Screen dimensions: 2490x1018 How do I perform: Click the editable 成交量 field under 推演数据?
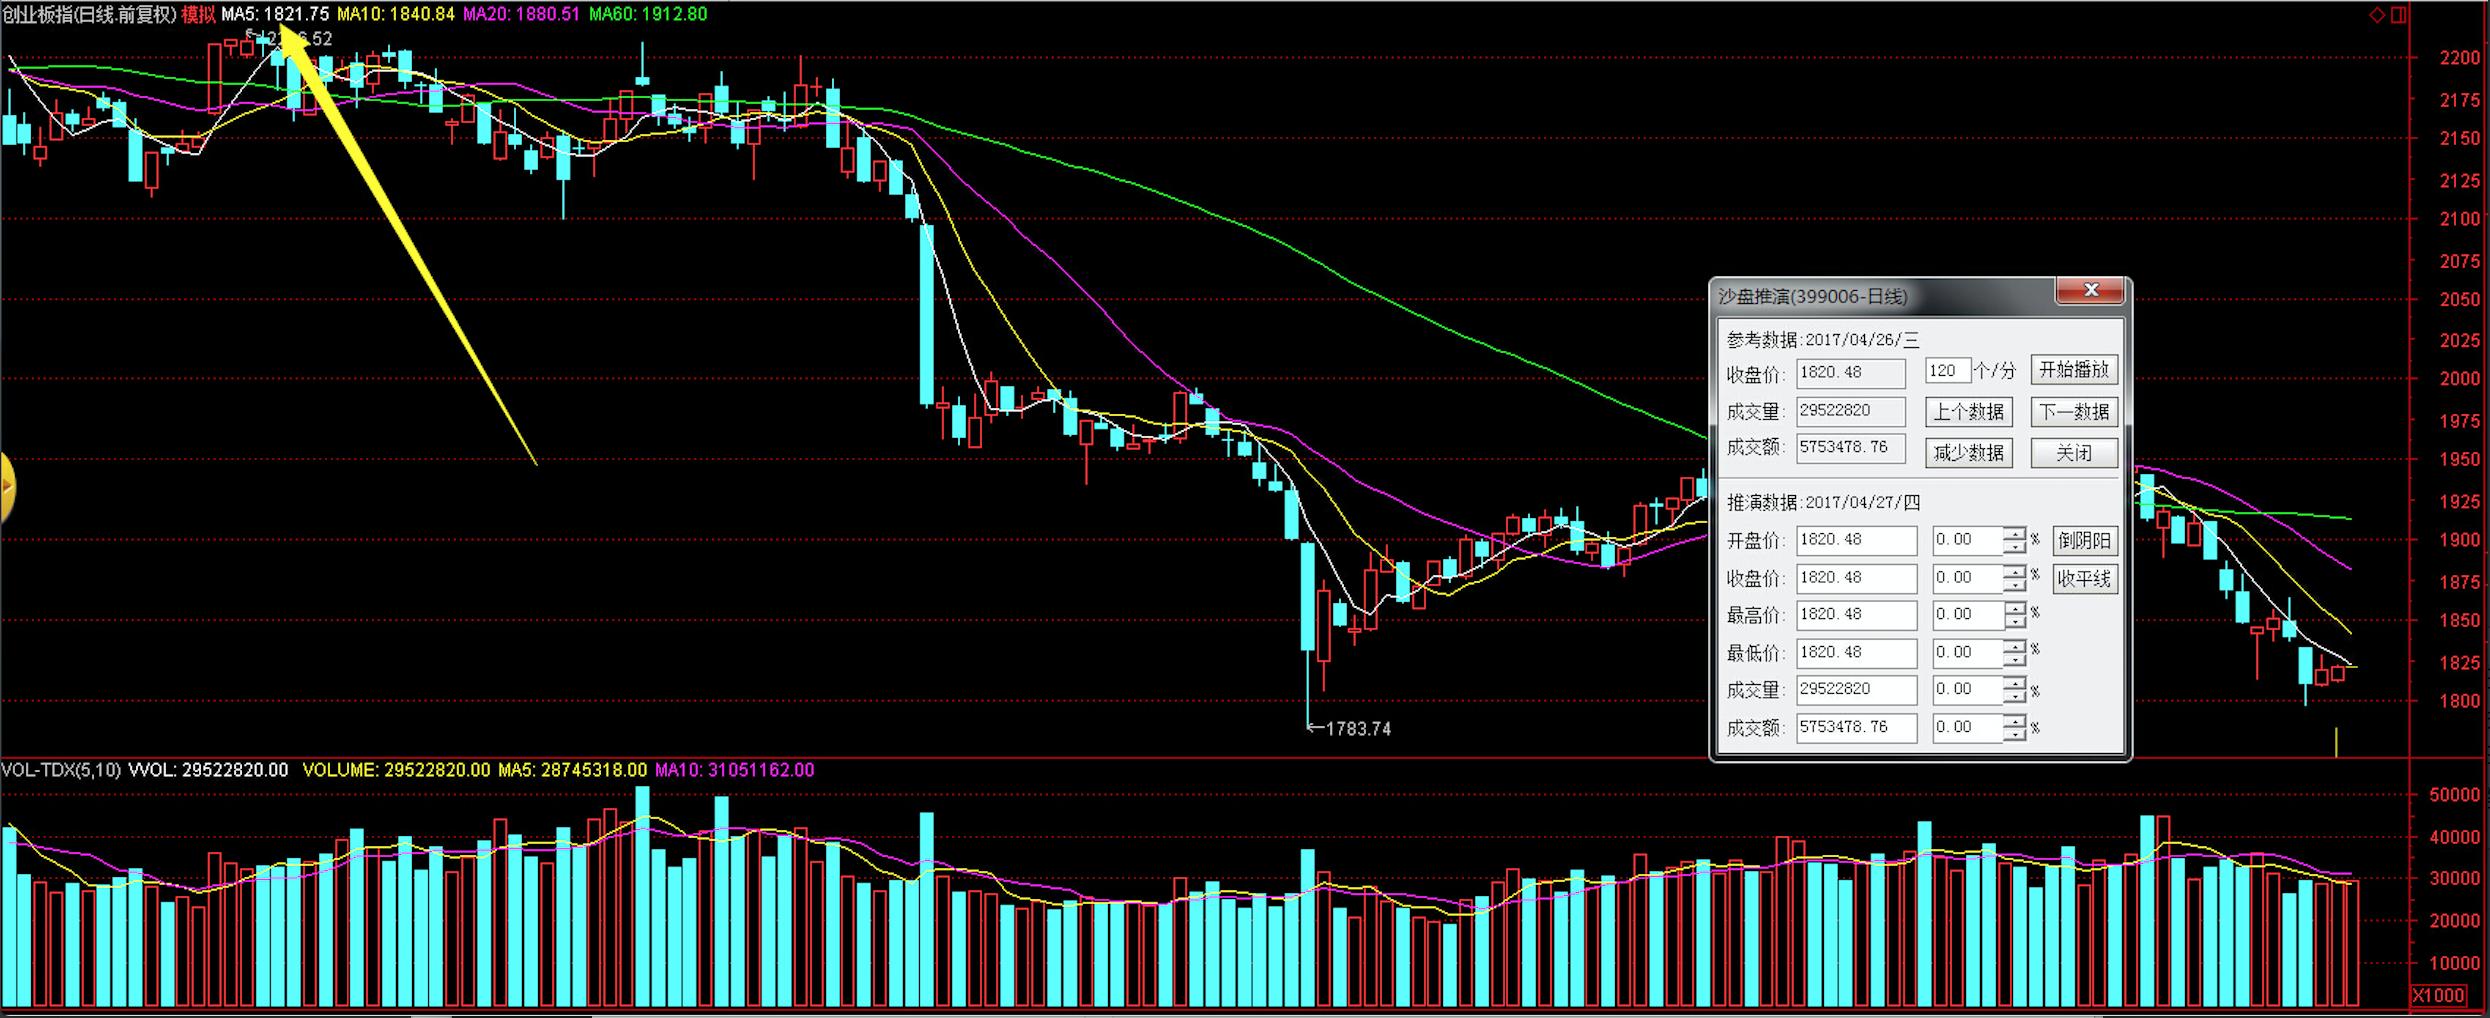[1856, 690]
